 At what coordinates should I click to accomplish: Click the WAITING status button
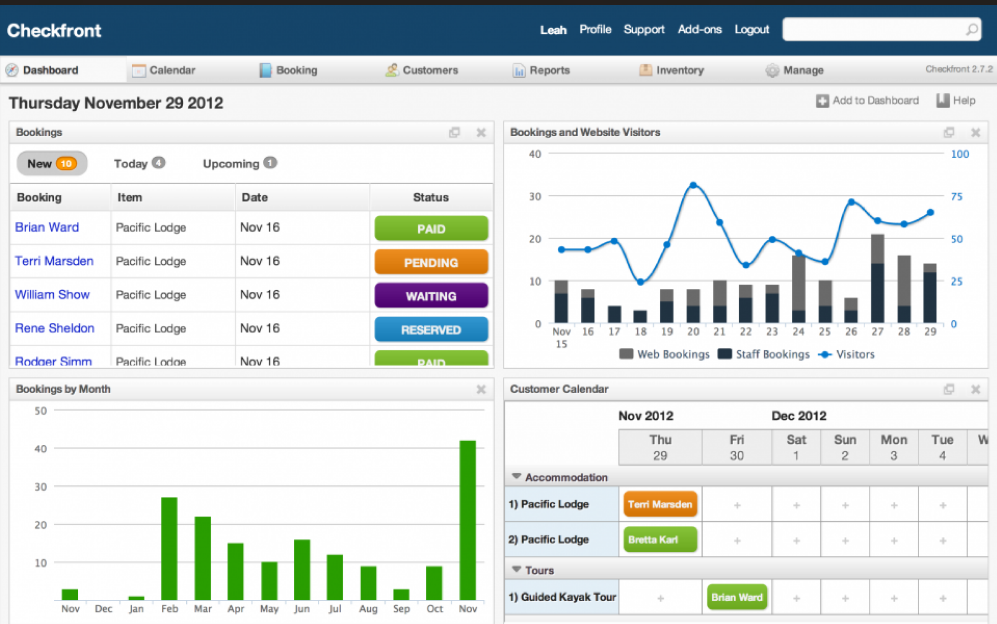431,296
